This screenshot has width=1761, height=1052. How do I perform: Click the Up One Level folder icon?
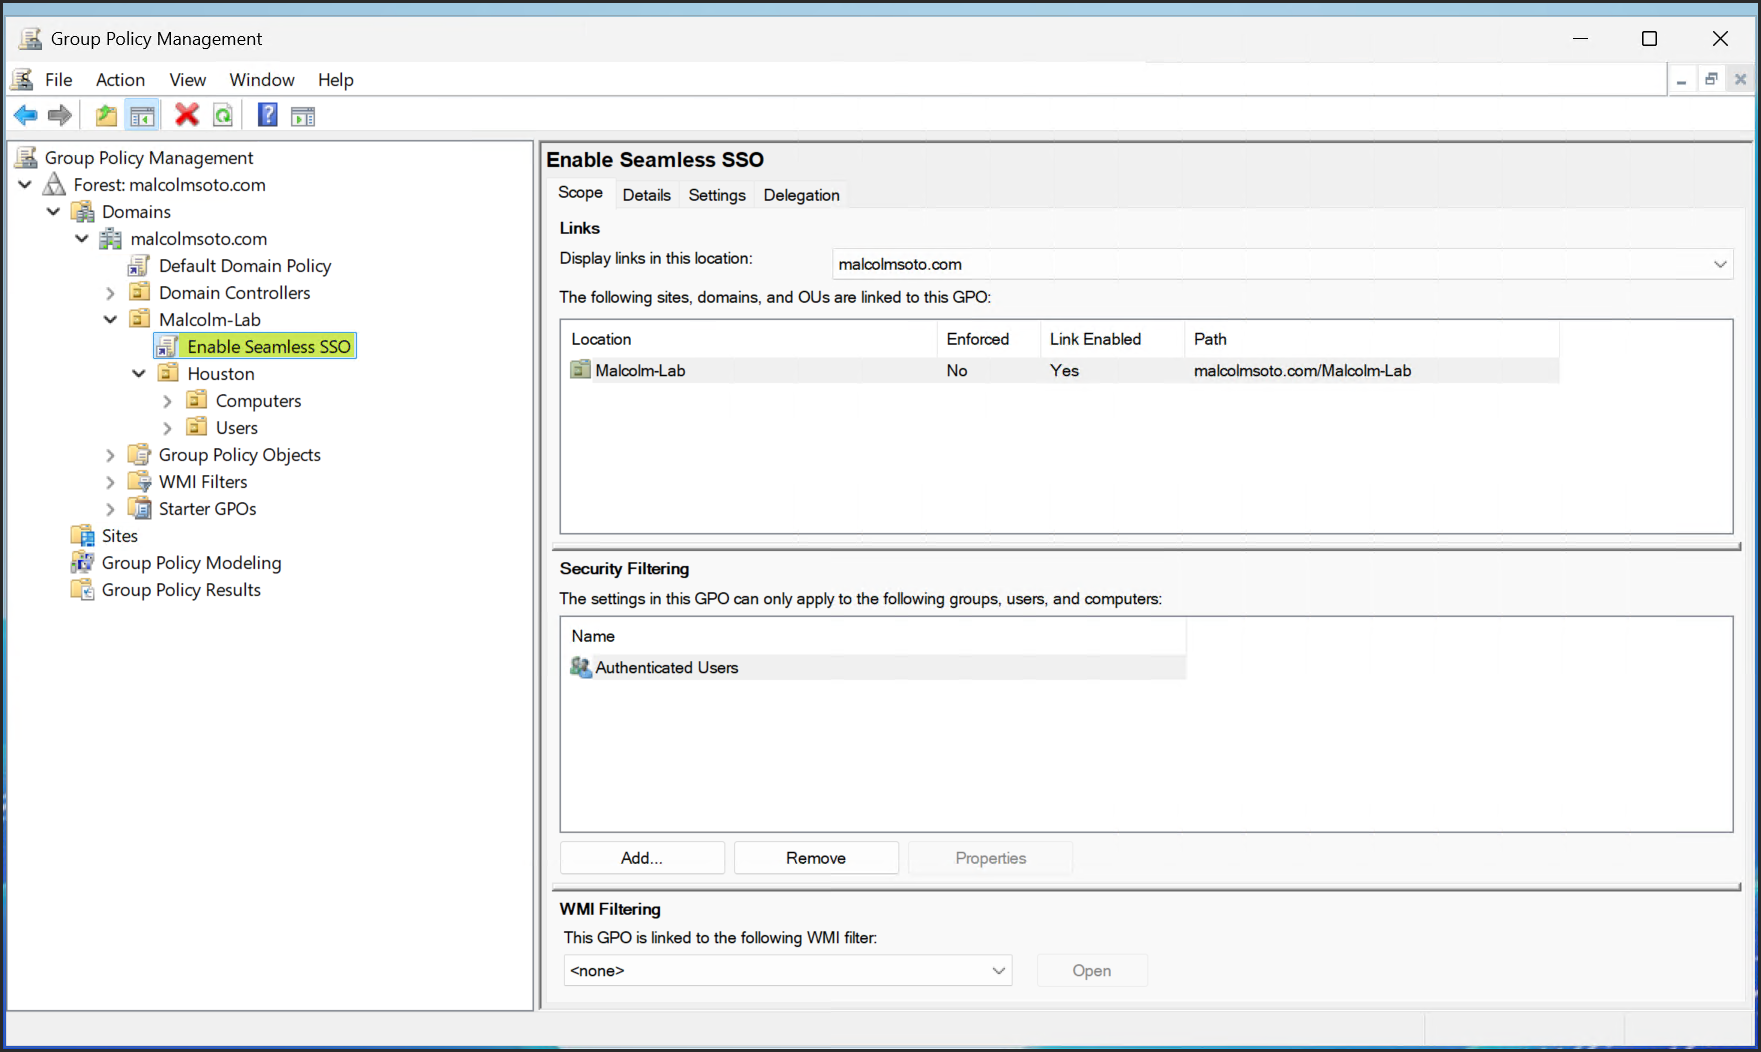click(106, 116)
